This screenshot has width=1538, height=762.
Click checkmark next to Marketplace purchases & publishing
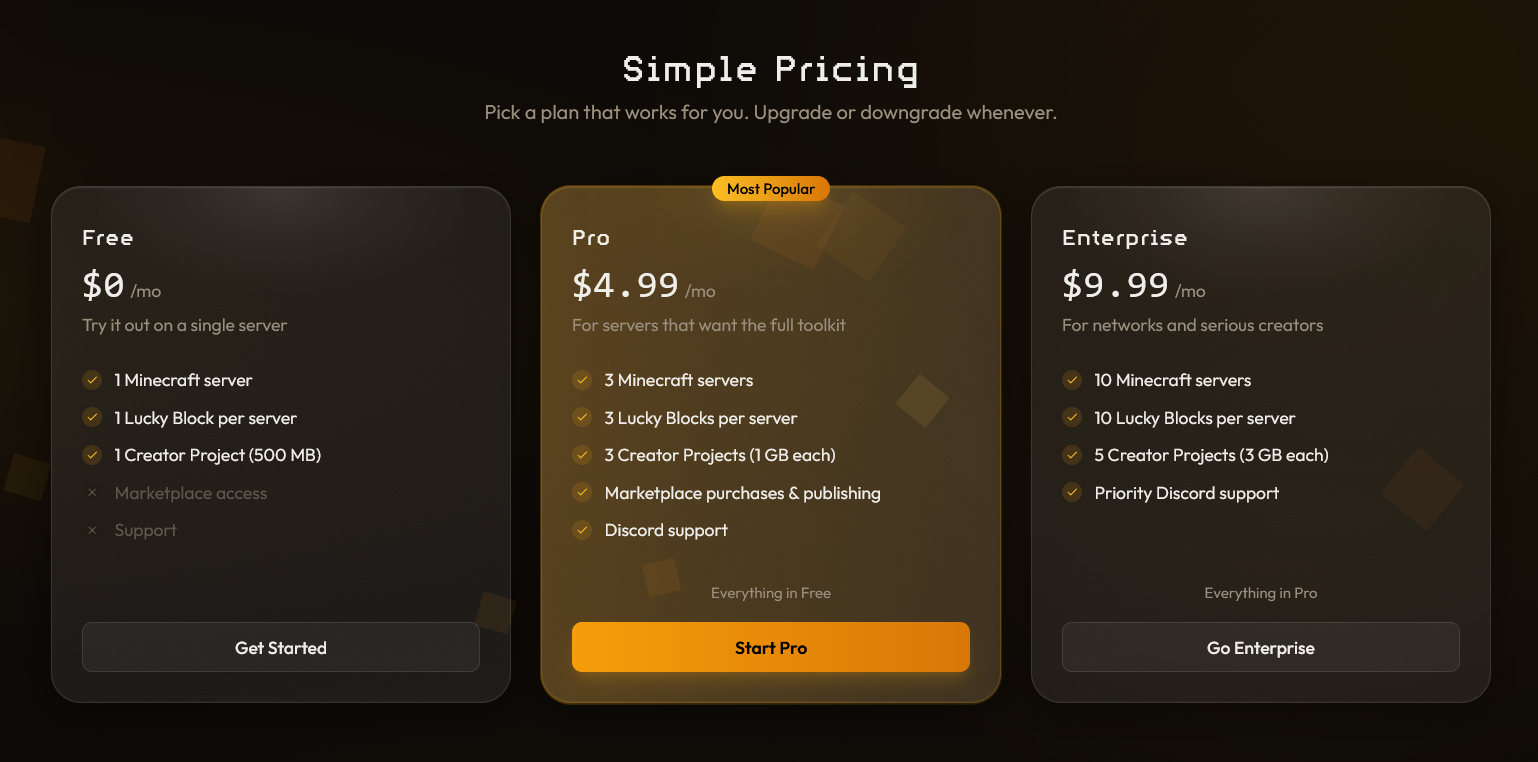[x=582, y=493]
